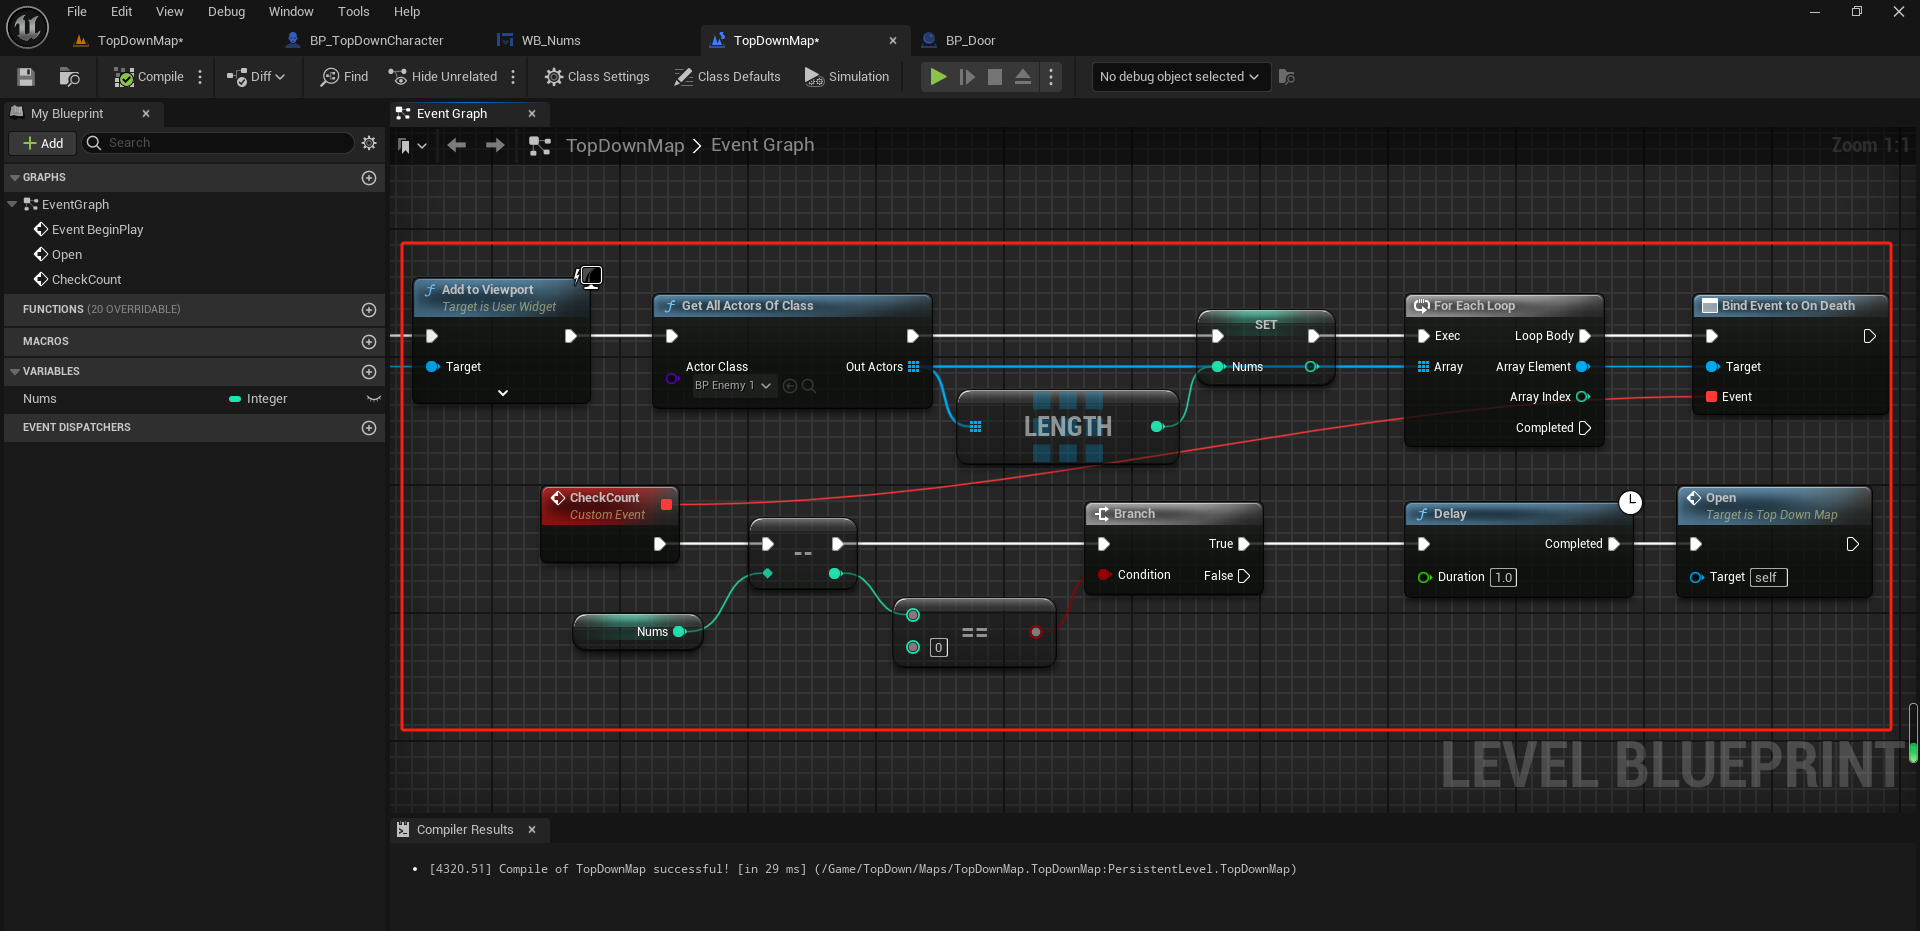Save the current blueprint with the disk icon

tap(26, 77)
